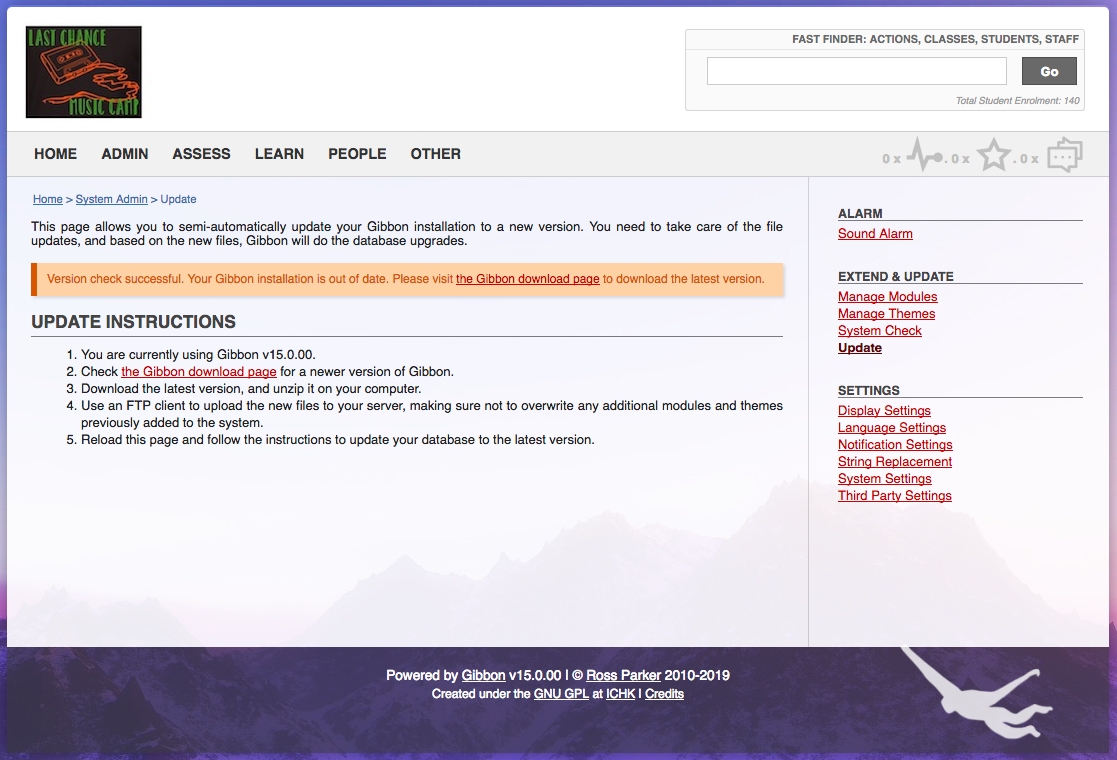Focus the Fast Finder search field
This screenshot has width=1117, height=760.
[856, 71]
